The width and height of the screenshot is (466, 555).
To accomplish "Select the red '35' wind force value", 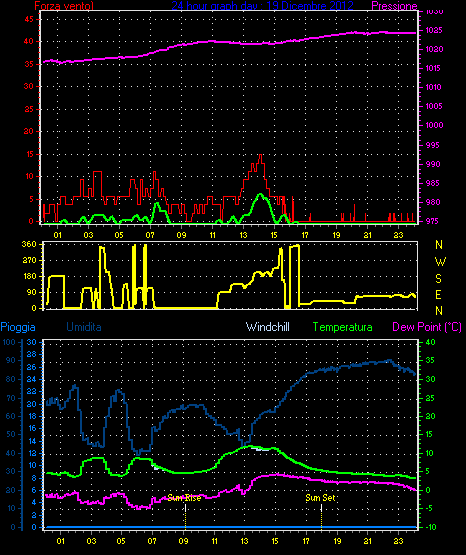I will [29, 64].
